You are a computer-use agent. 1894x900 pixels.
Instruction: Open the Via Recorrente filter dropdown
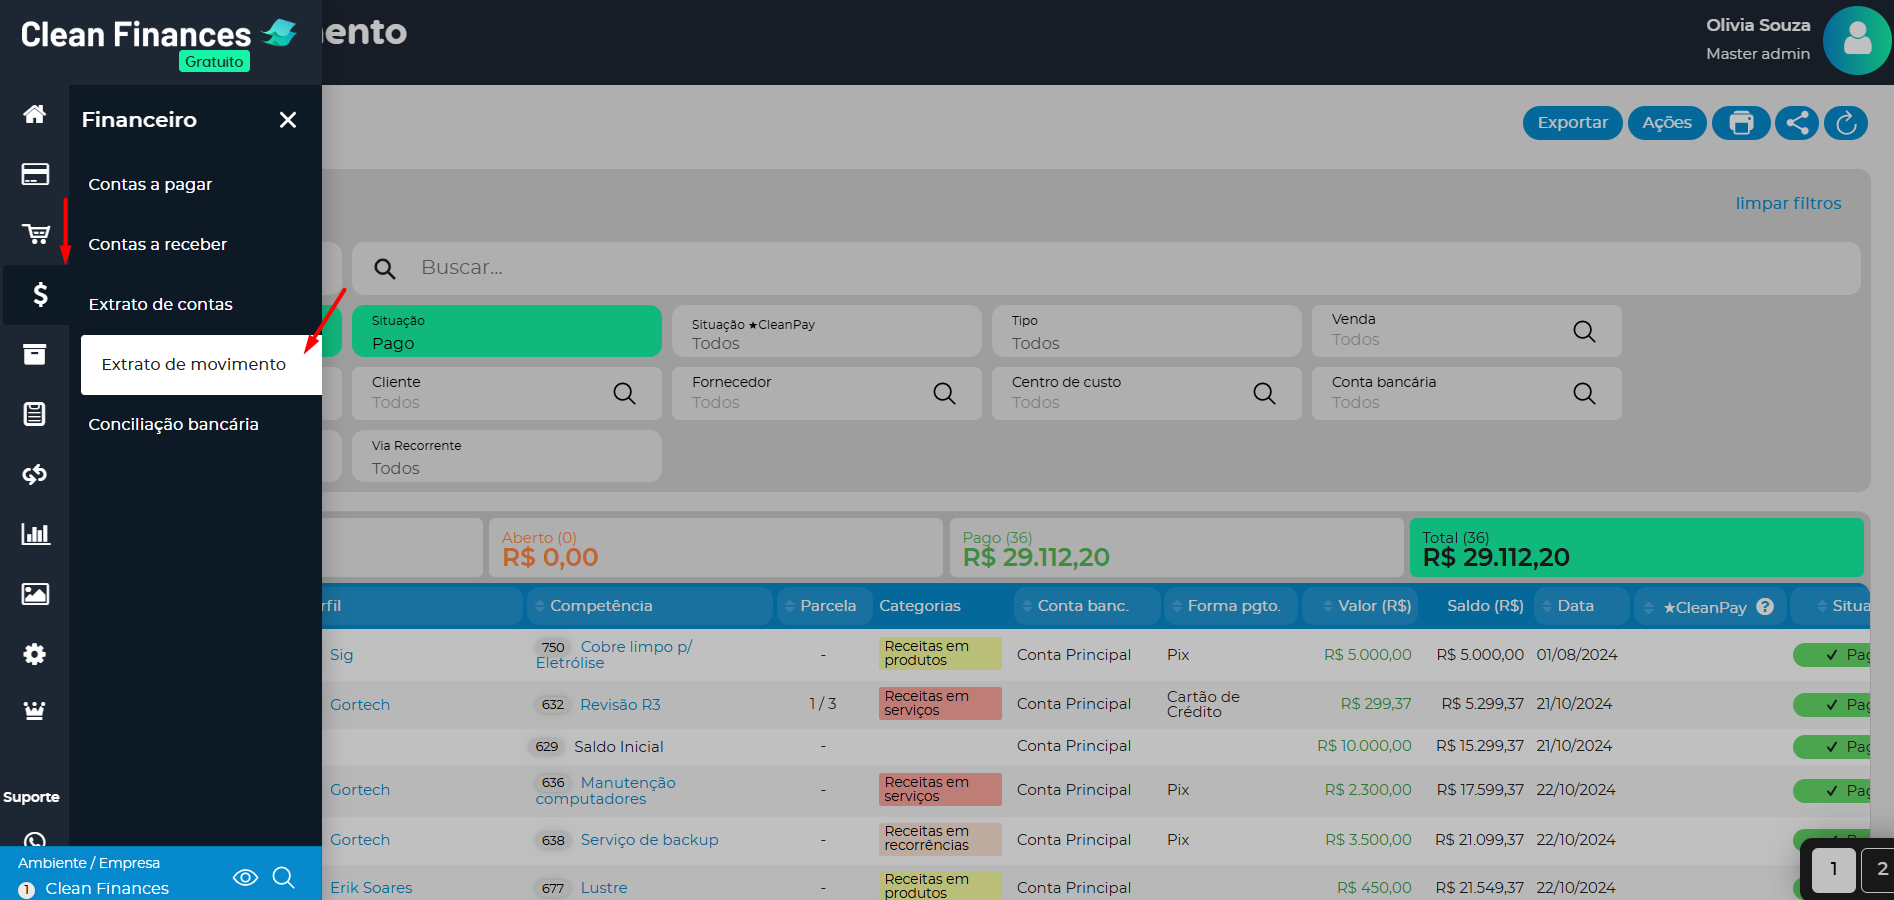[506, 457]
